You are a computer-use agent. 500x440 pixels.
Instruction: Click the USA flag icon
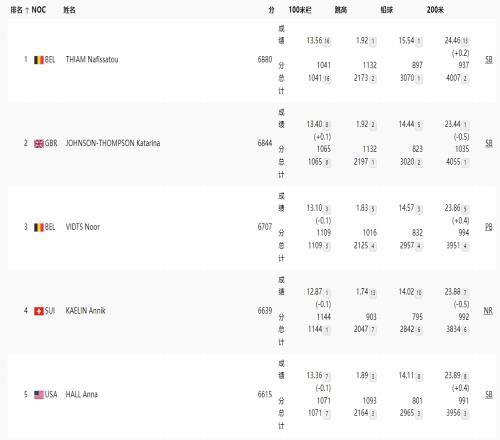39,395
